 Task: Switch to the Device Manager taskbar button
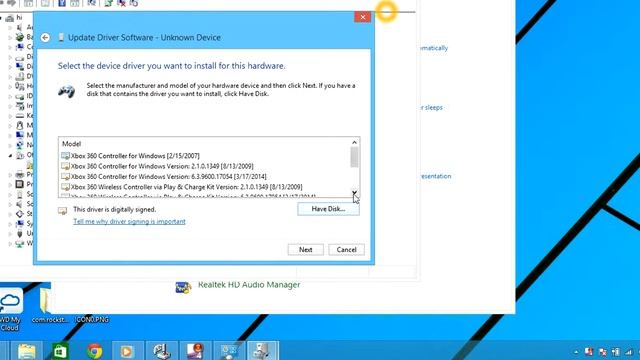(x=262, y=351)
